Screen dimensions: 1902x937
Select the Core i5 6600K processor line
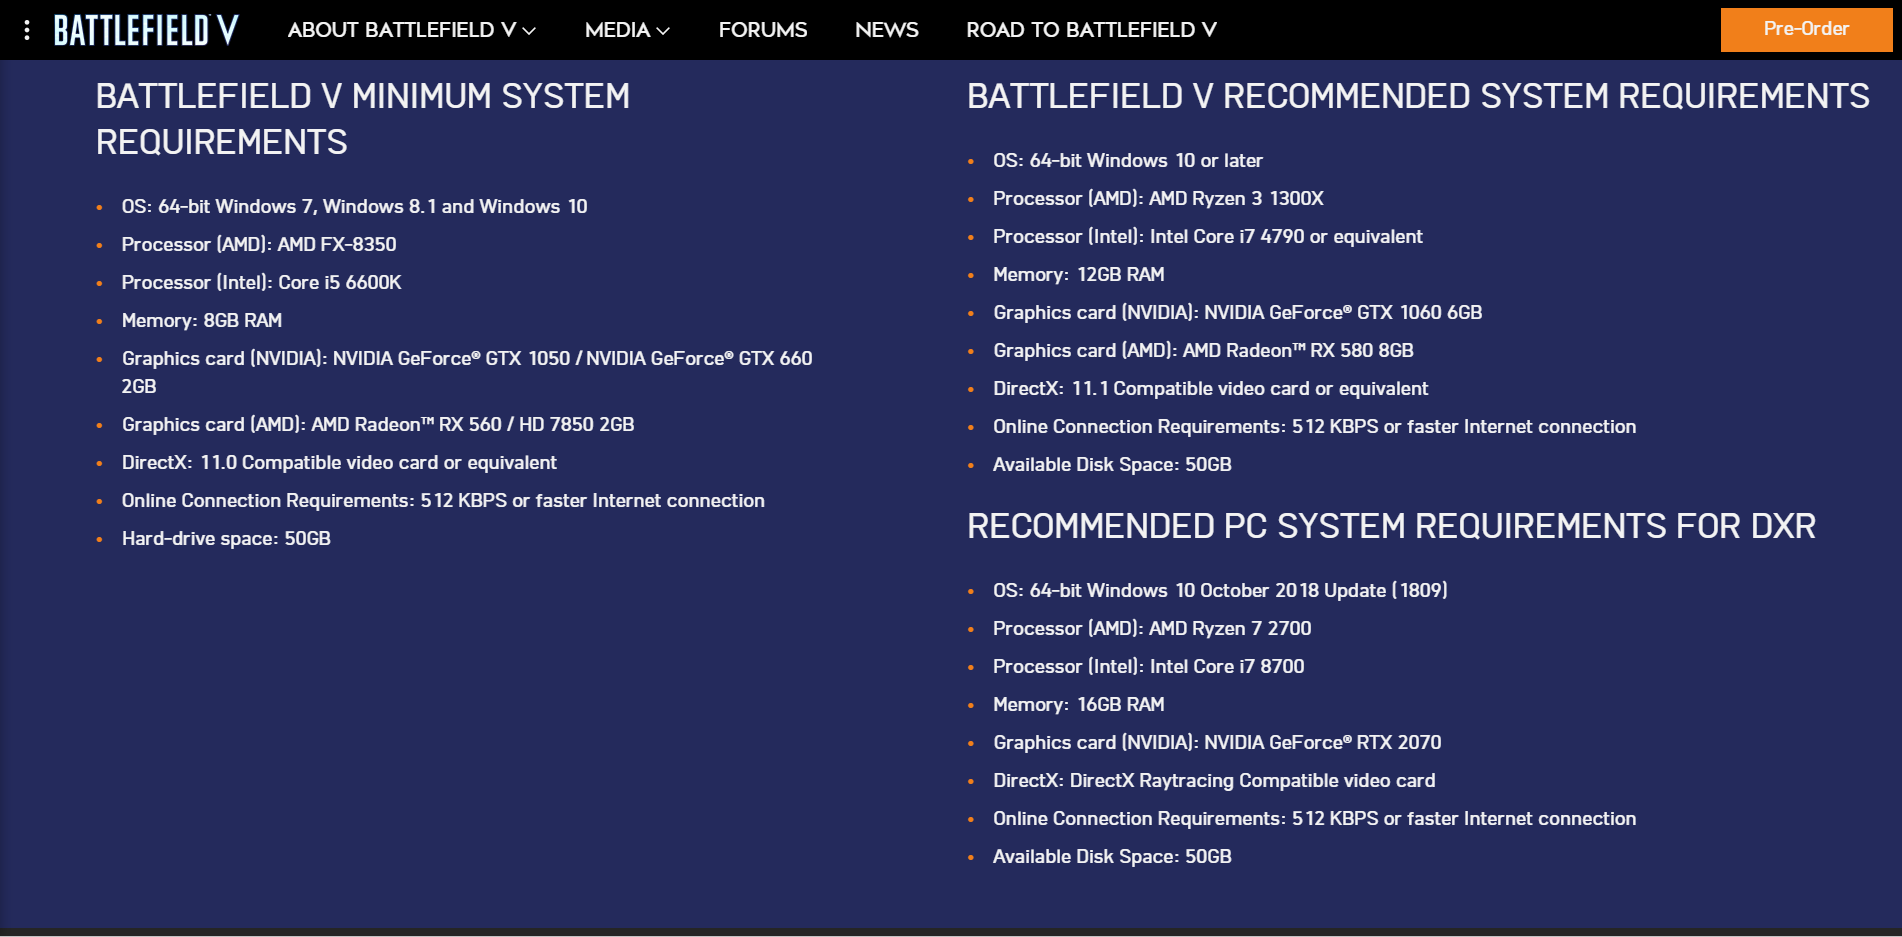(261, 282)
